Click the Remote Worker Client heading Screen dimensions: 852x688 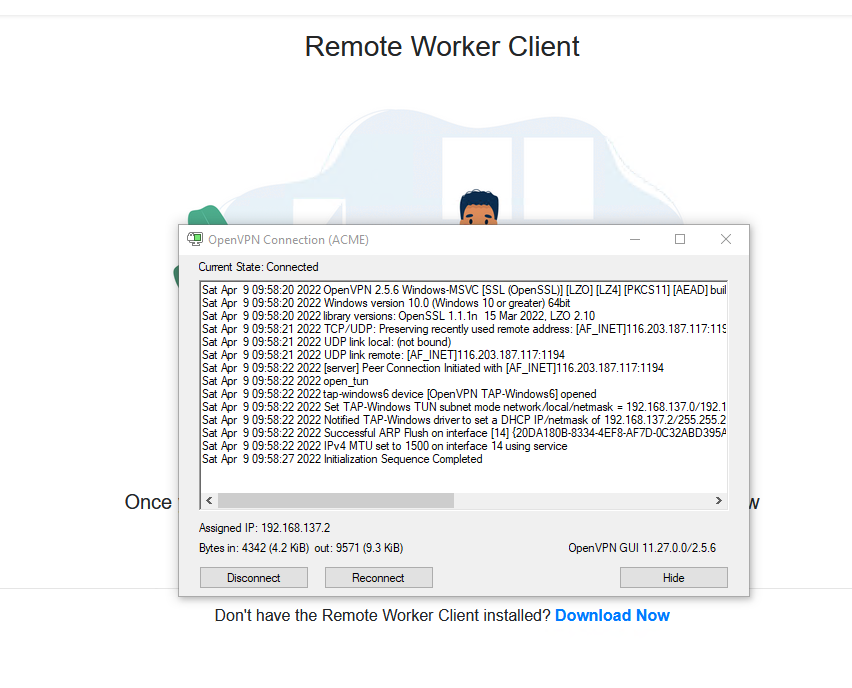click(x=442, y=47)
